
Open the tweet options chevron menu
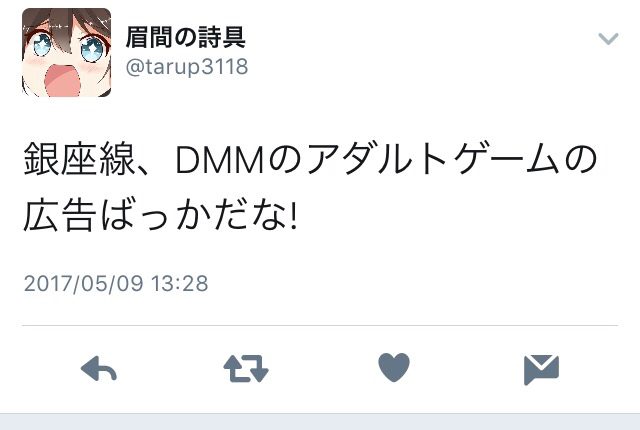click(608, 39)
